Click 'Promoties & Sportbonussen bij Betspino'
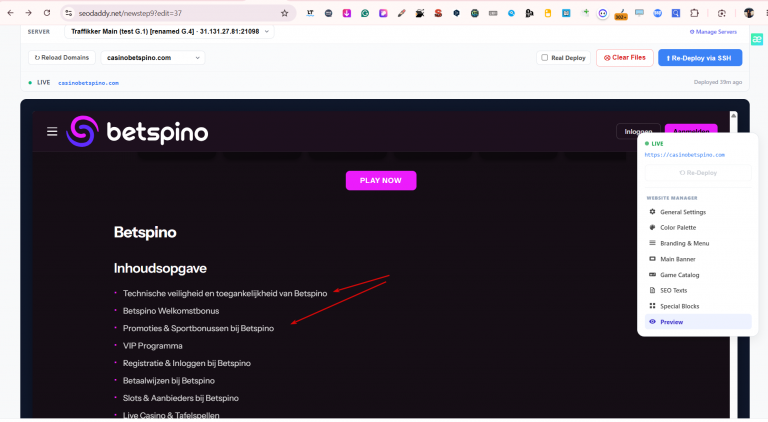The height and width of the screenshot is (422, 768). [x=198, y=328]
